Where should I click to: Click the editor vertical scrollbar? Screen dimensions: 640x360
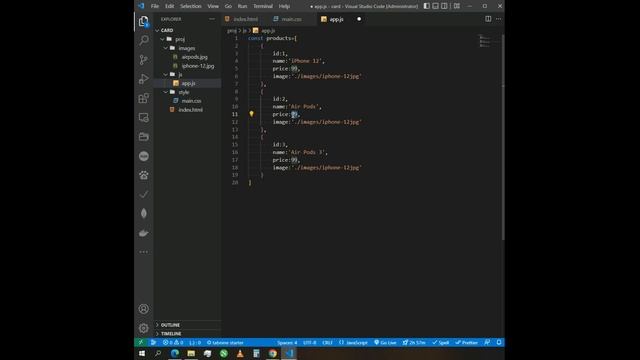click(503, 137)
